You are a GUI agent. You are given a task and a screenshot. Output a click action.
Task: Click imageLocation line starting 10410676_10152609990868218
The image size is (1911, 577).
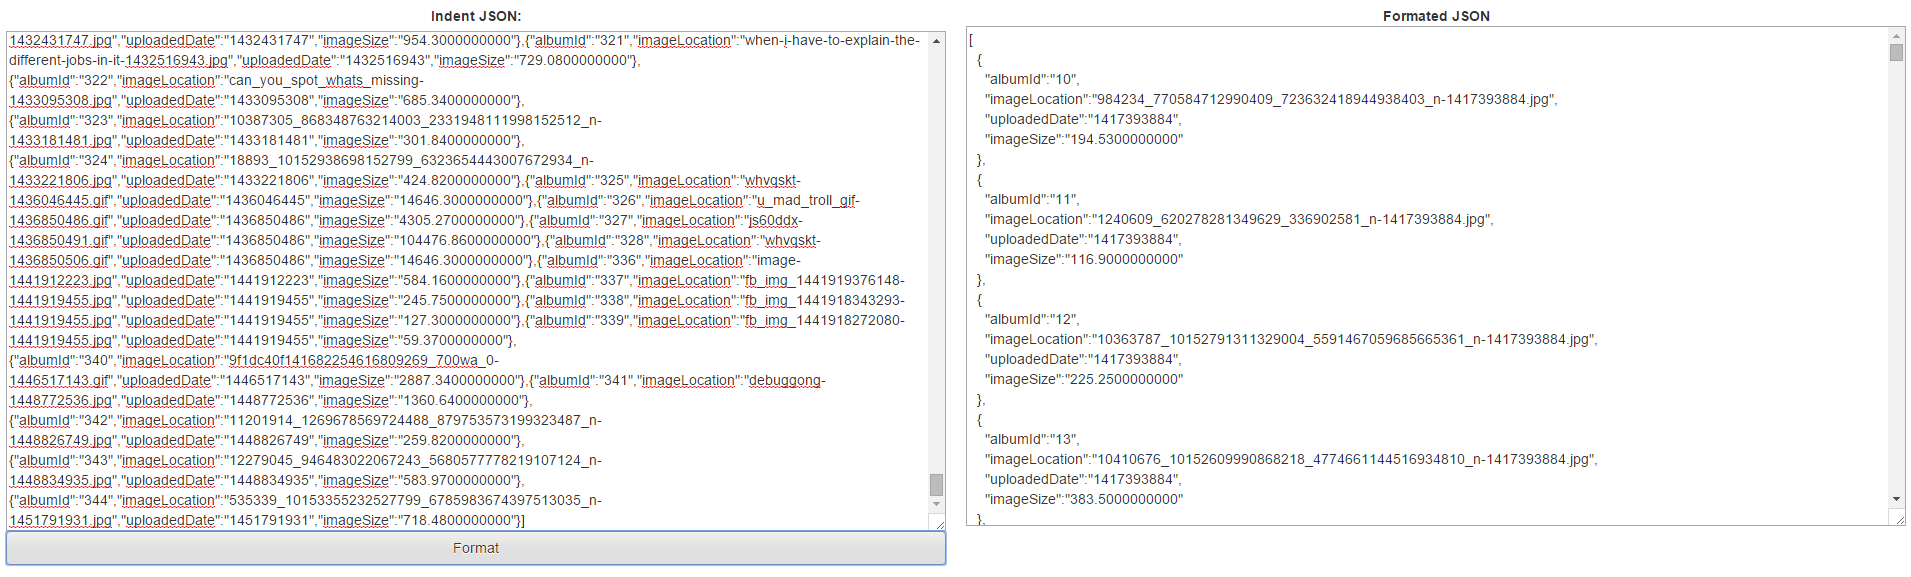1291,459
